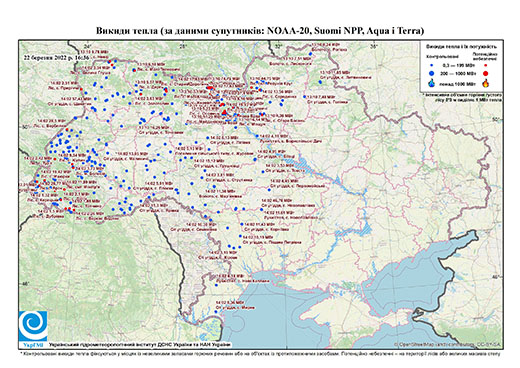Click the UkrGMI spiral logo
Image resolution: width=520 pixels, height=368 pixels.
[33, 326]
